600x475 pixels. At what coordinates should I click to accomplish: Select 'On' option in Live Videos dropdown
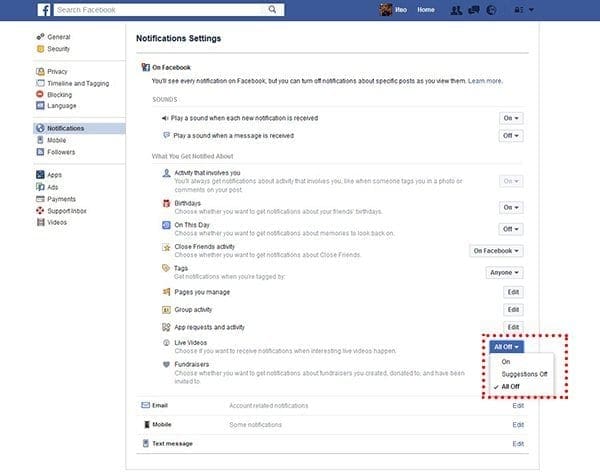(506, 362)
